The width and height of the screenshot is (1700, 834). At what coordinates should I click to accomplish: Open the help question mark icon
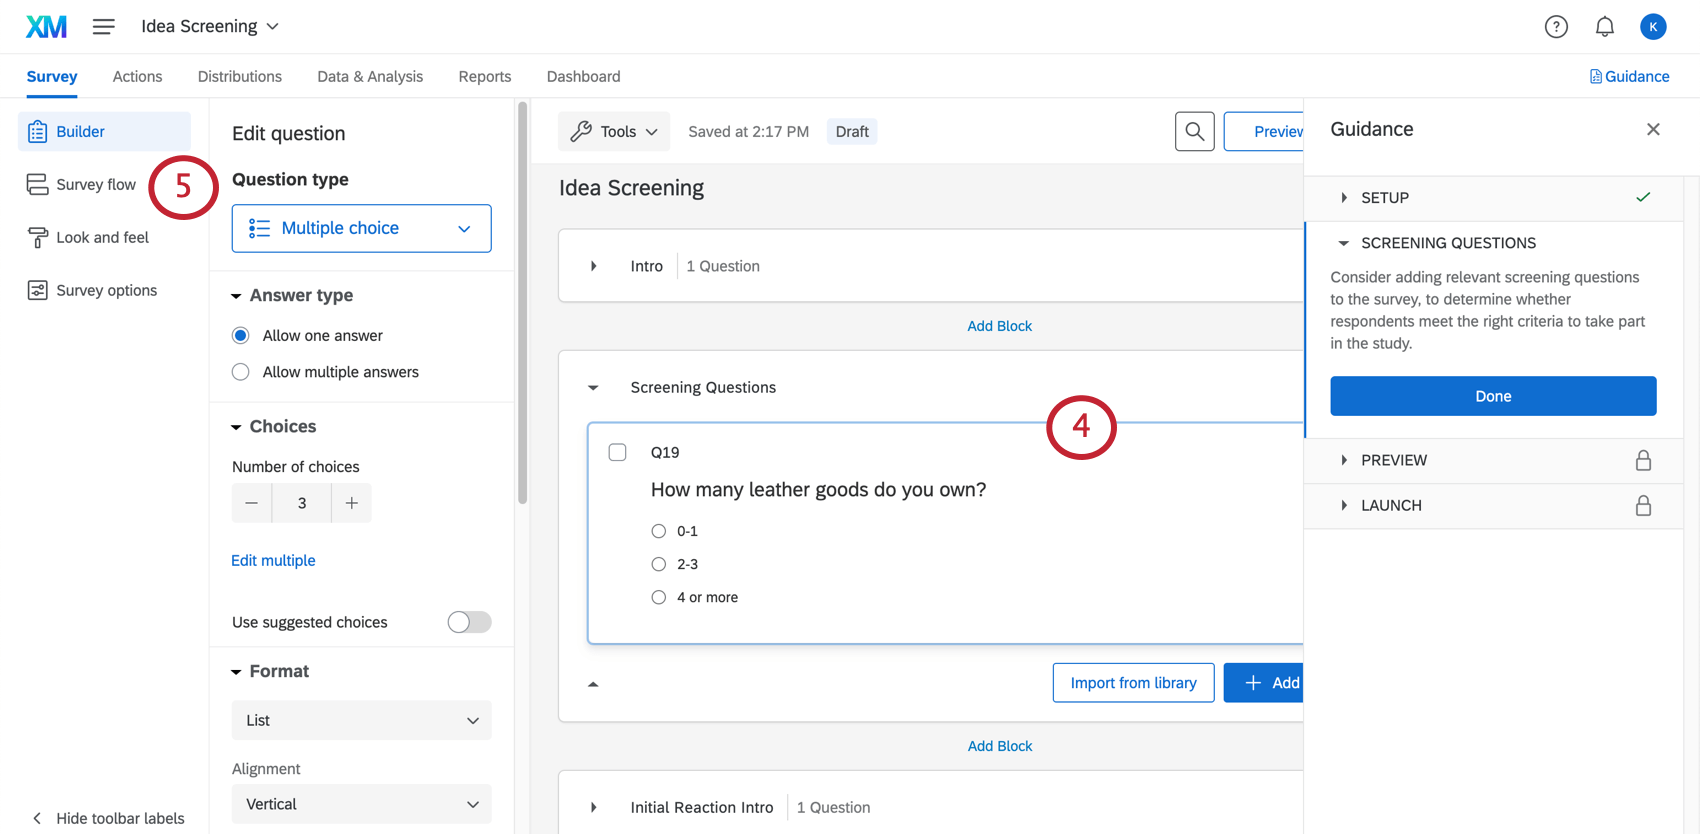click(1556, 27)
